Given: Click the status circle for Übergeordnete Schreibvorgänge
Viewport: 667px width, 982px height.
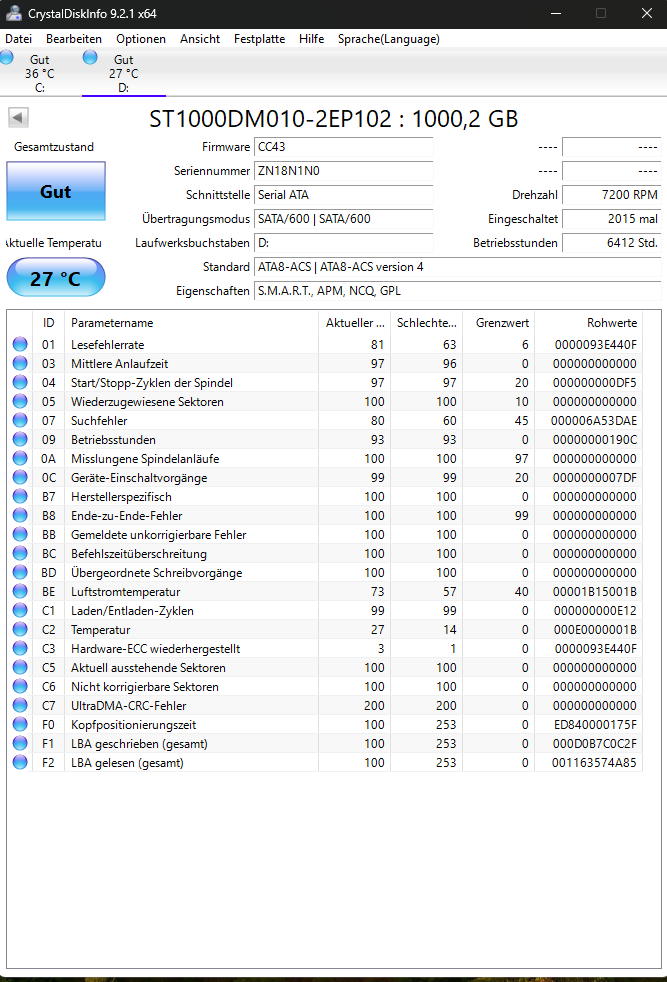Looking at the screenshot, I should (20, 572).
